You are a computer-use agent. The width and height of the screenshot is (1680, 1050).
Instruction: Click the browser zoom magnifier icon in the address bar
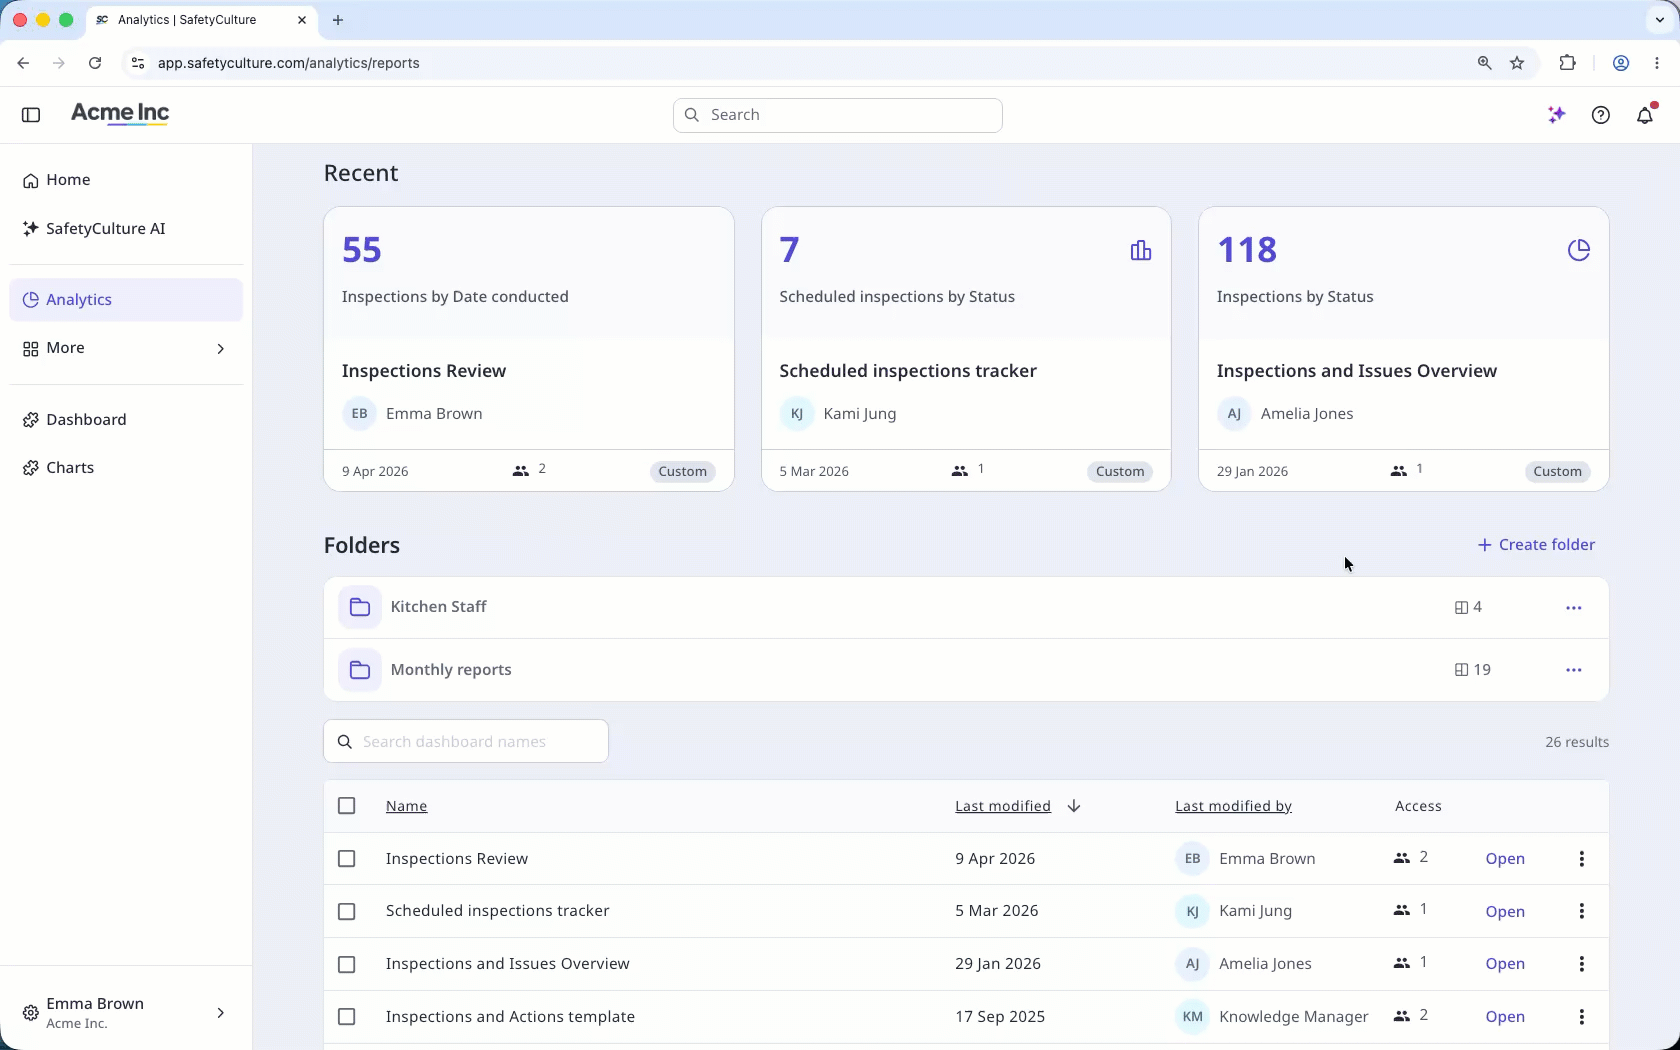[x=1484, y=63]
